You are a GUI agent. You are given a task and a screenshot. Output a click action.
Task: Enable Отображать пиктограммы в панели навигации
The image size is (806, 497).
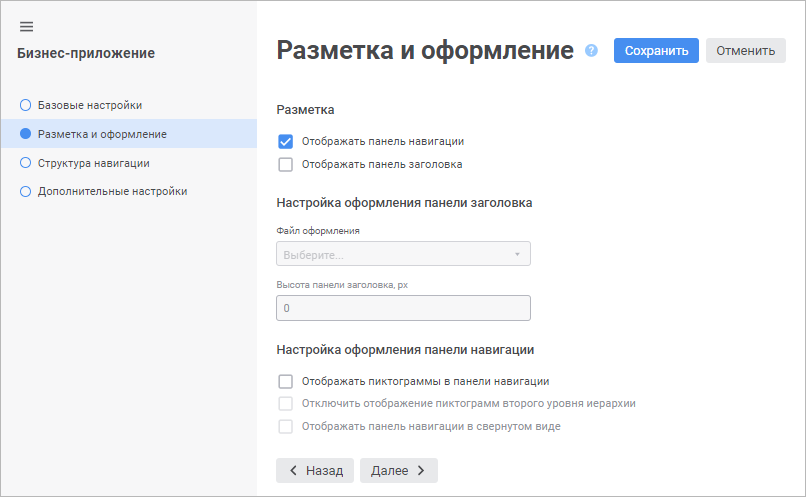[x=285, y=381]
